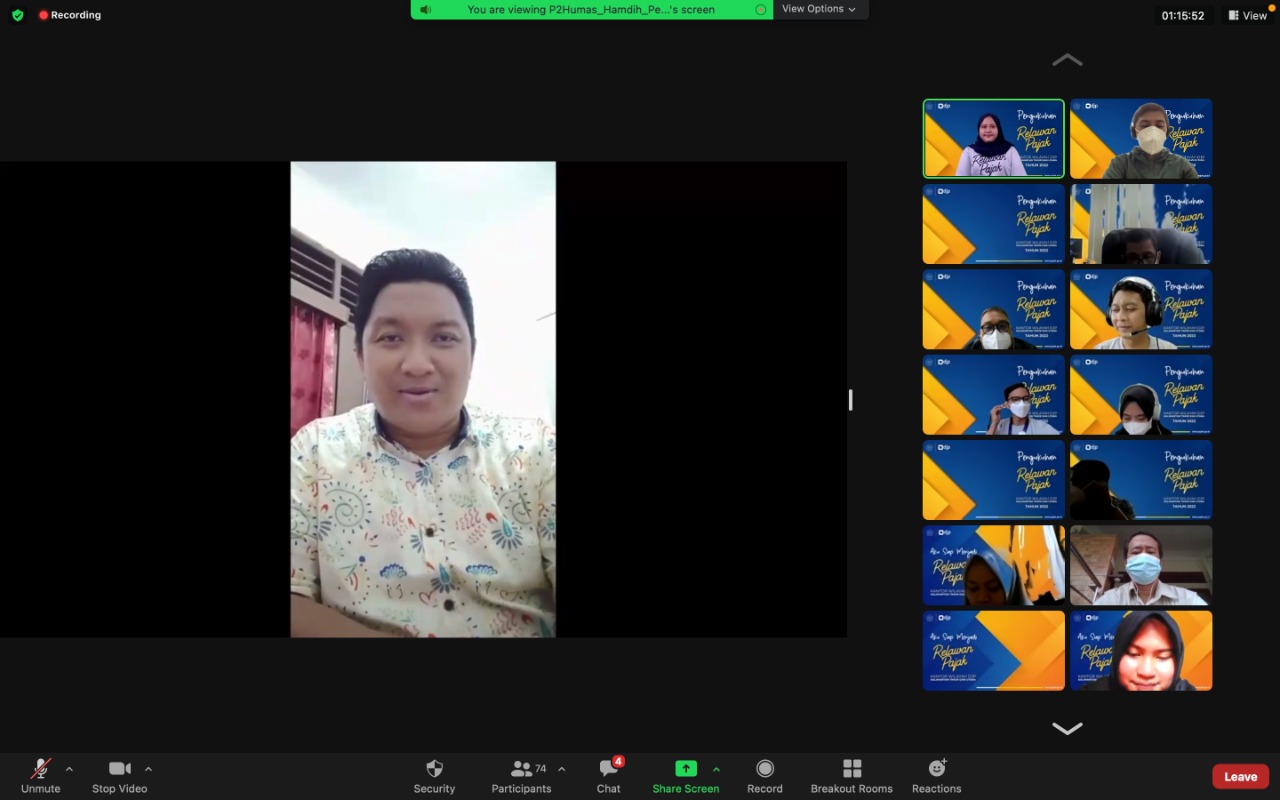Open the Participants panel
This screenshot has width=1280, height=800.
[x=521, y=775]
